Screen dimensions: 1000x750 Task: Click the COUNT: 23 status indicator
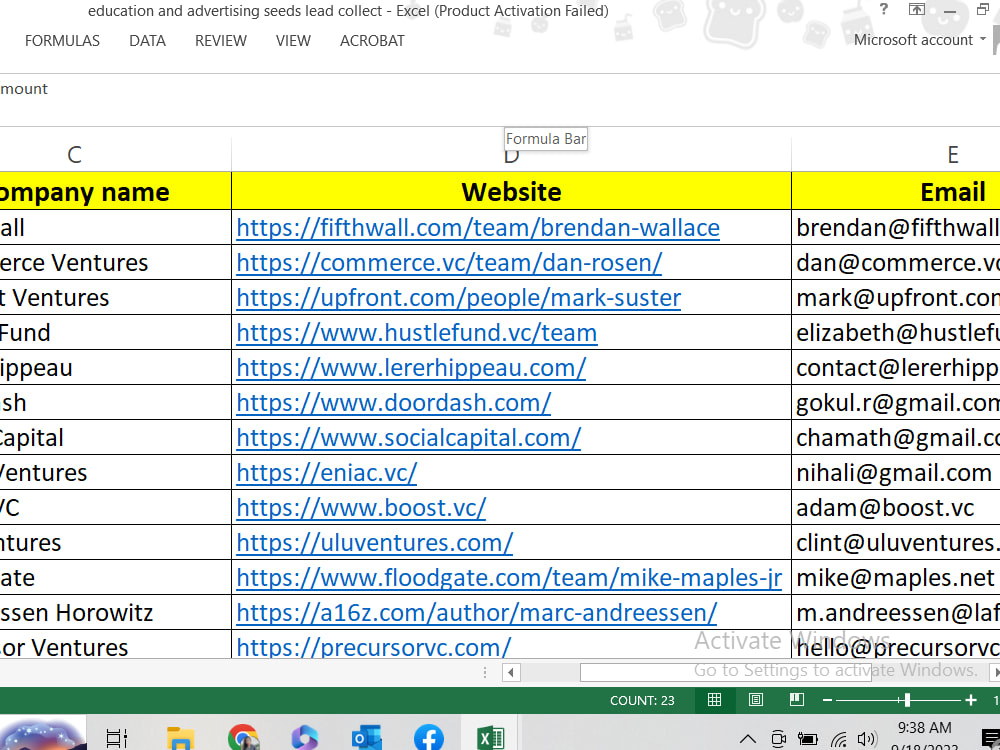click(642, 700)
